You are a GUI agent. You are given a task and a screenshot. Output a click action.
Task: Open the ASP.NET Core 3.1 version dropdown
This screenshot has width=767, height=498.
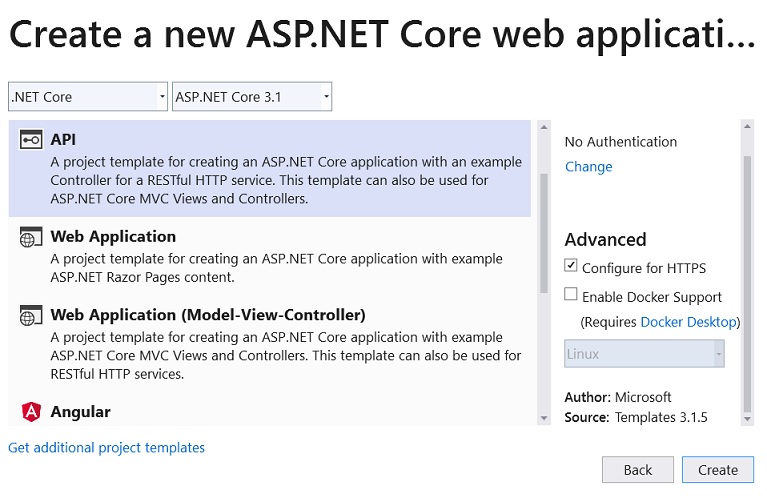252,96
